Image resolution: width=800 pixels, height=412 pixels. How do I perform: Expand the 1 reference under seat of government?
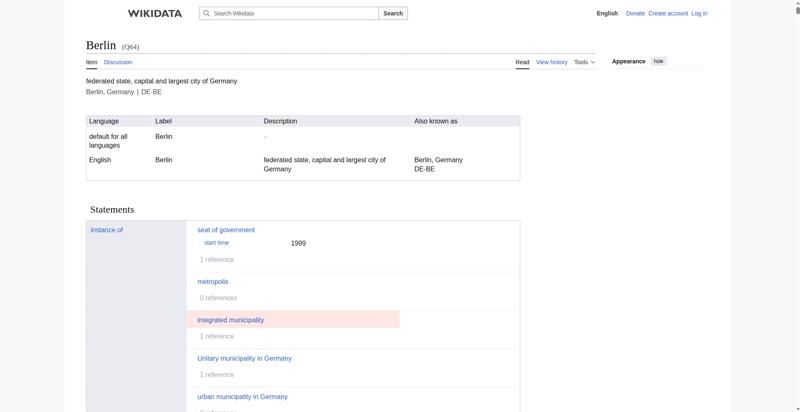pos(216,259)
